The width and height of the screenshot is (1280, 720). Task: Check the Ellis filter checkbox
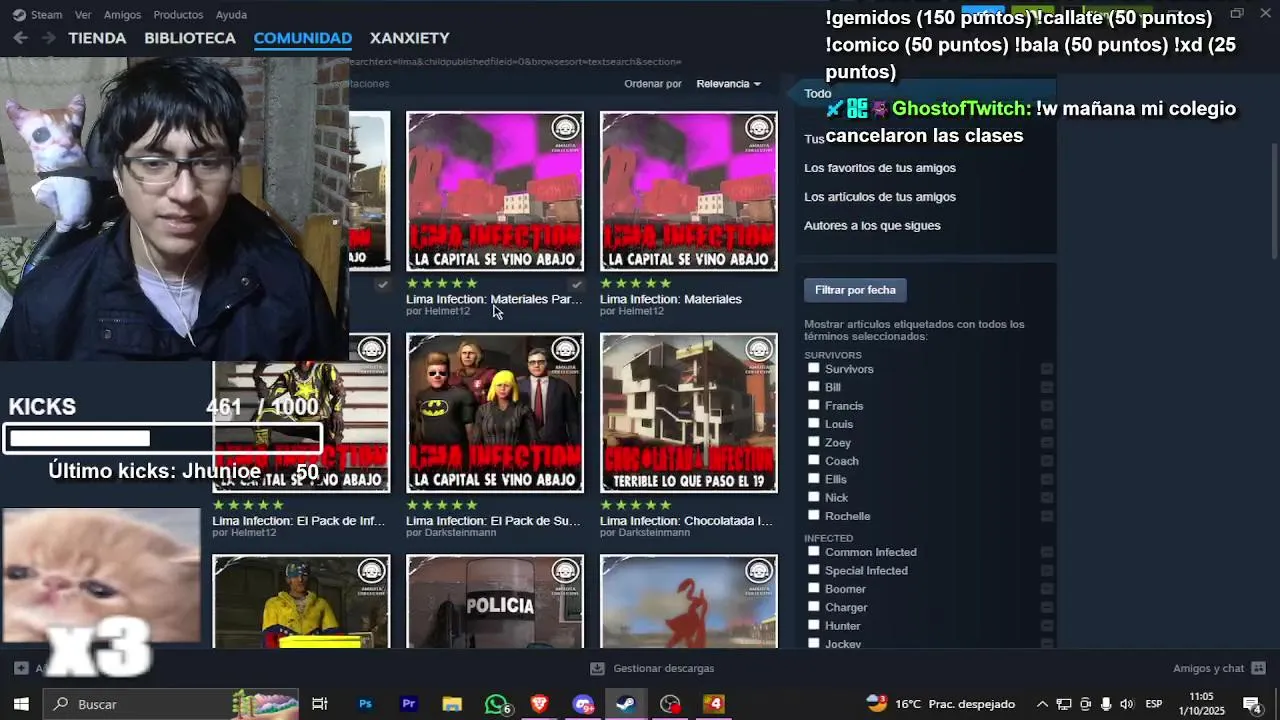814,478
